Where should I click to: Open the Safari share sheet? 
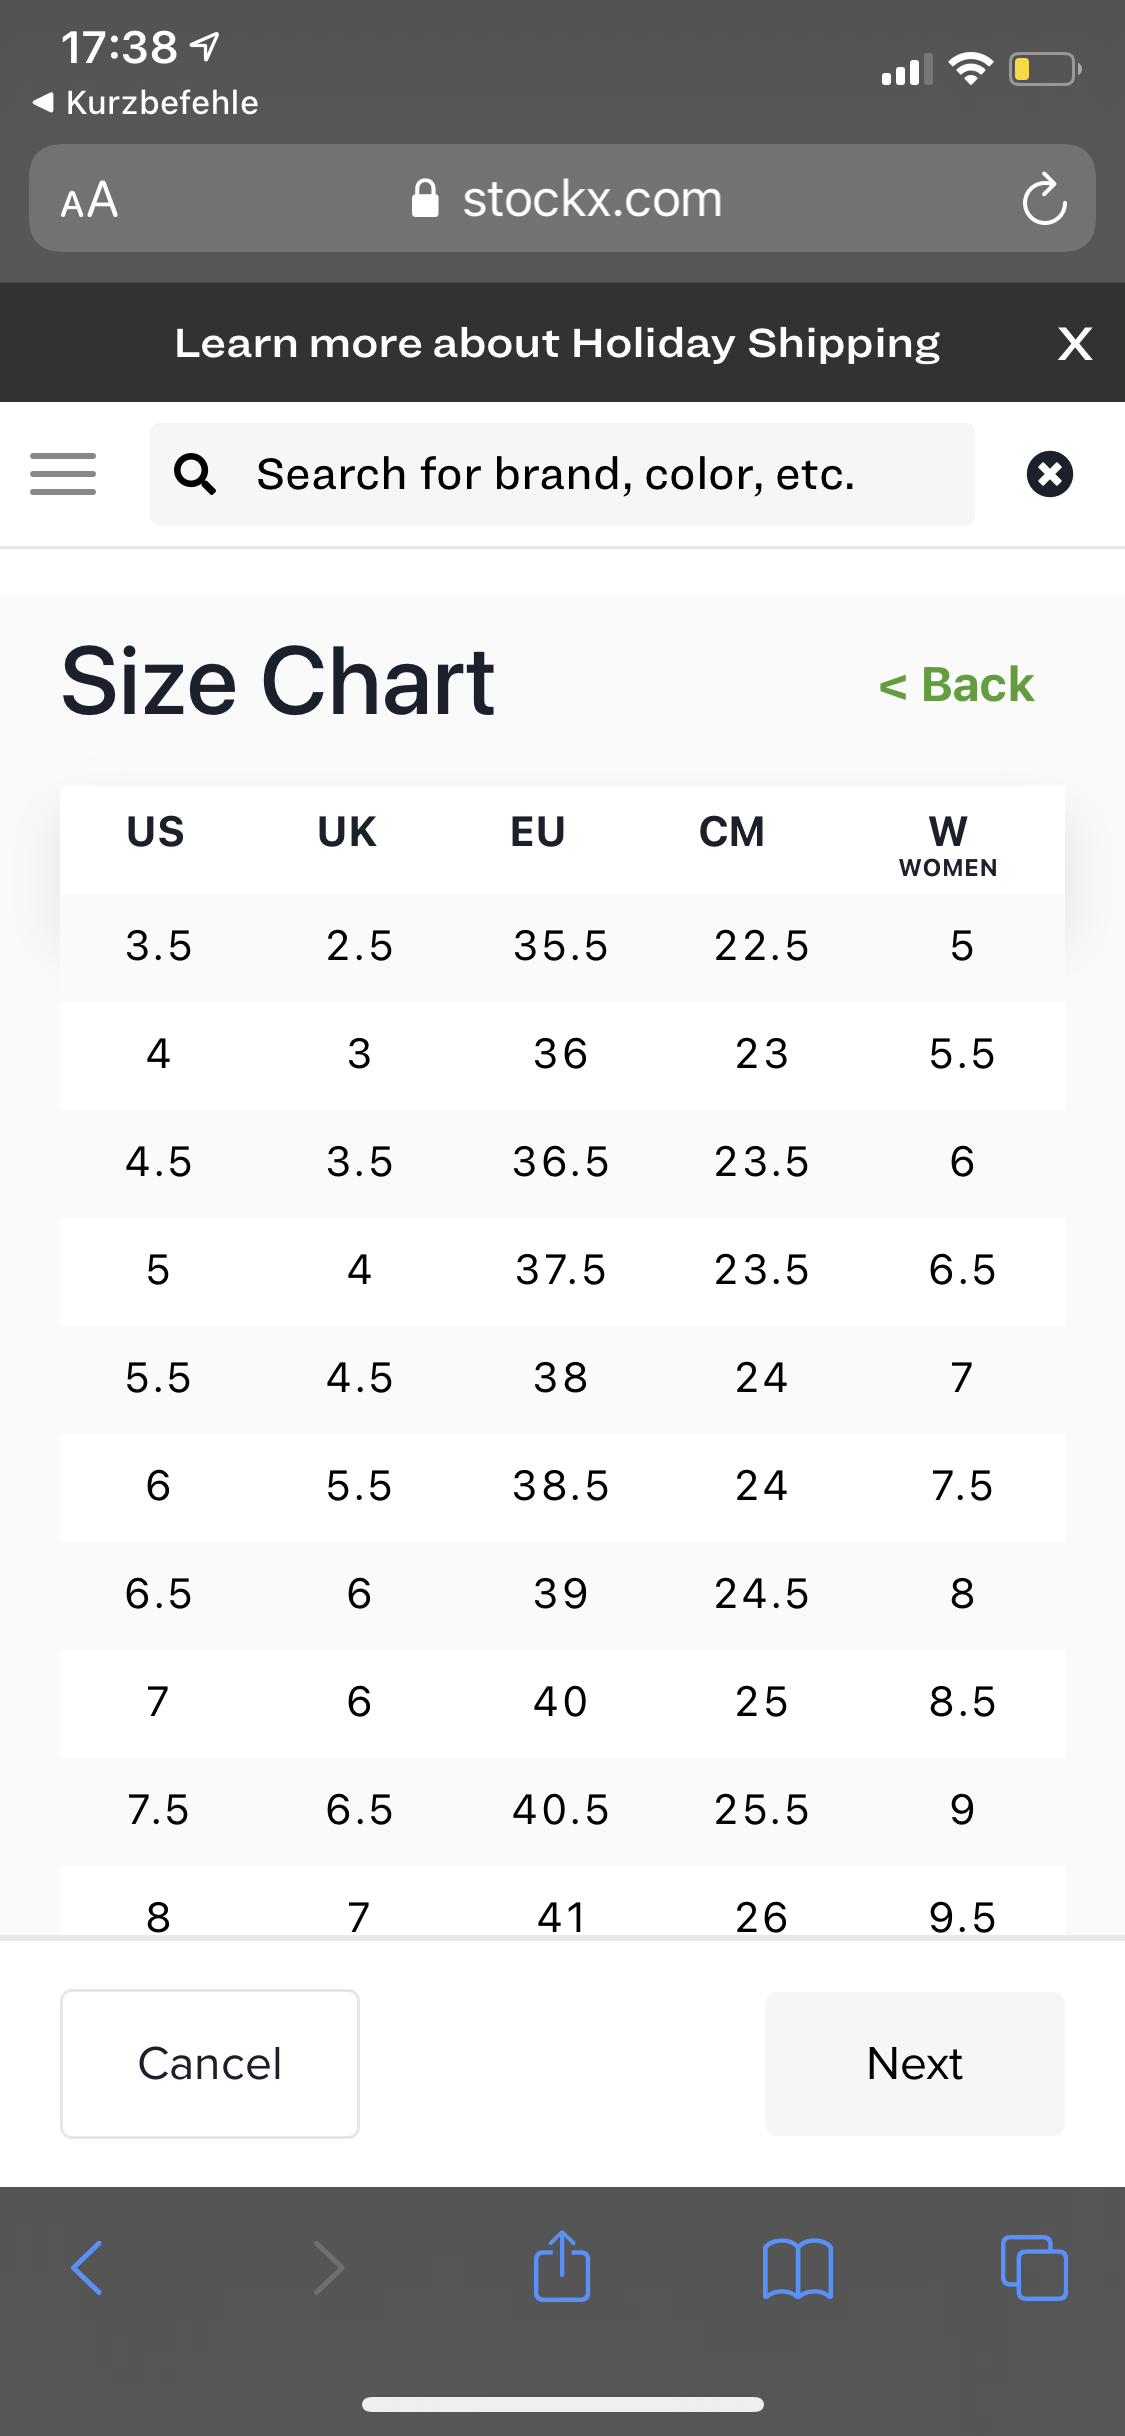[562, 2267]
